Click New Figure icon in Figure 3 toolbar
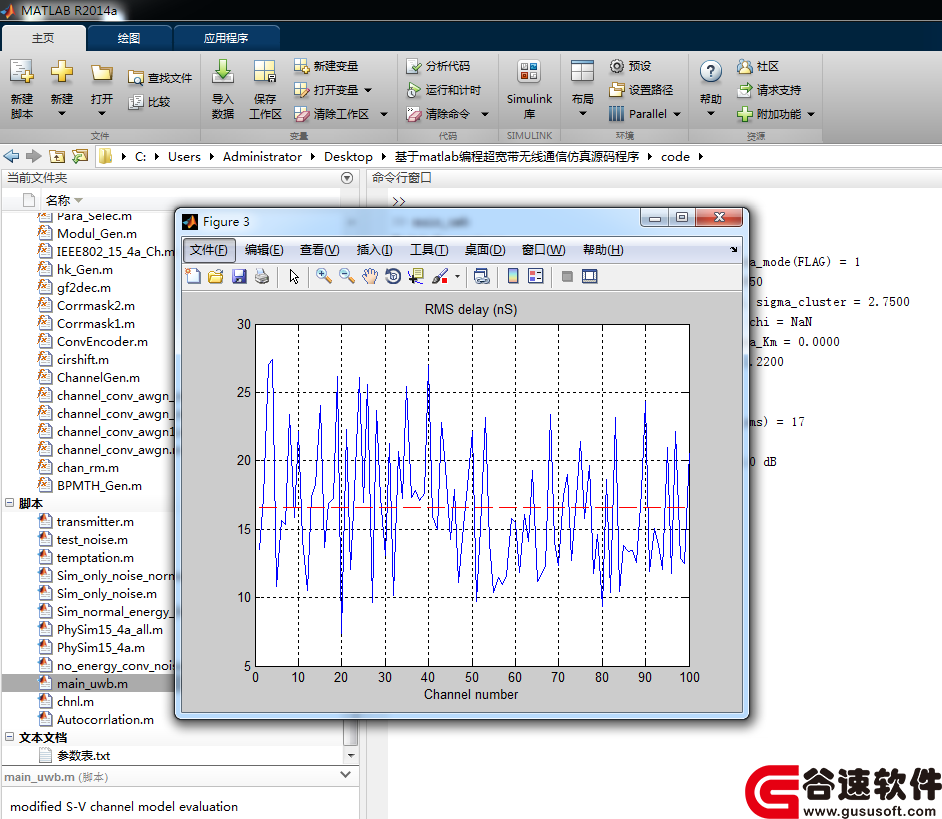The image size is (942, 819). click(193, 276)
